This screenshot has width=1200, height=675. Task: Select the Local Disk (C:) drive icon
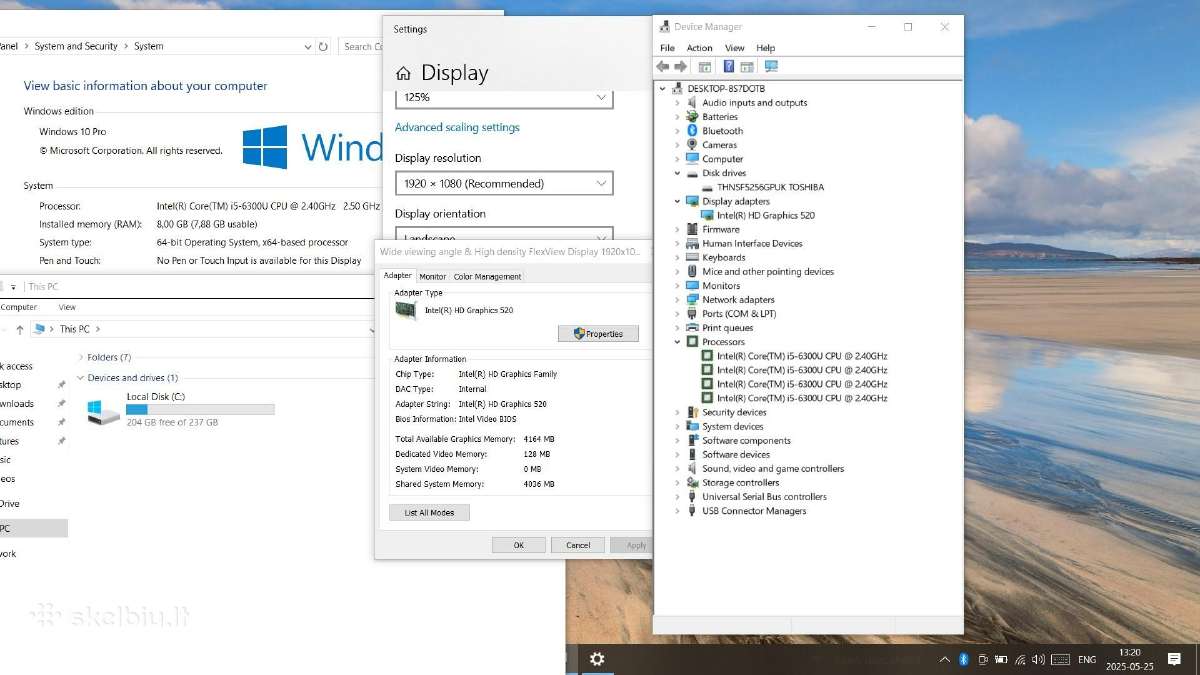(103, 412)
